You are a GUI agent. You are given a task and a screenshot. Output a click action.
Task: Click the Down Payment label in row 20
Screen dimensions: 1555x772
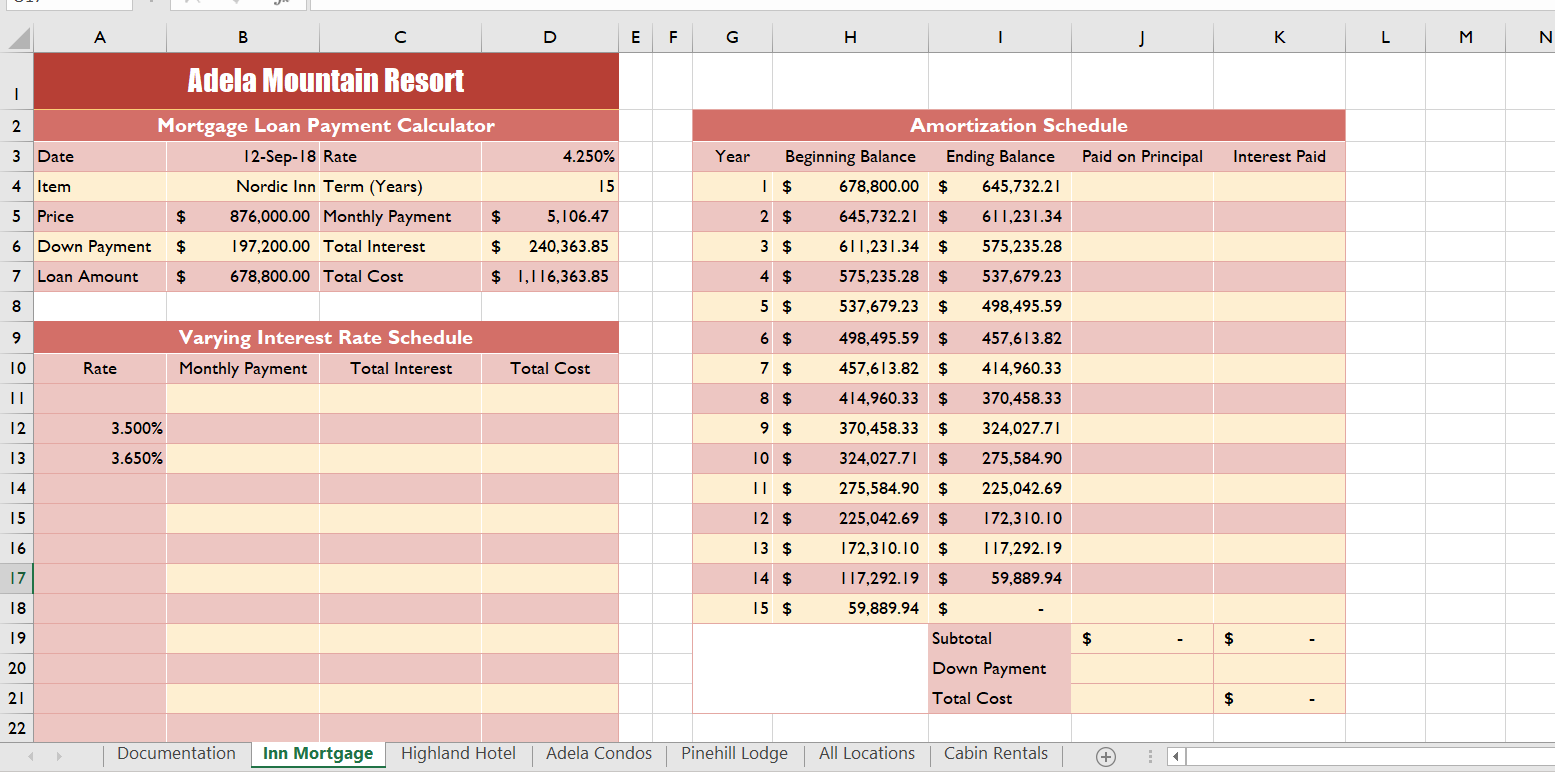click(1000, 669)
